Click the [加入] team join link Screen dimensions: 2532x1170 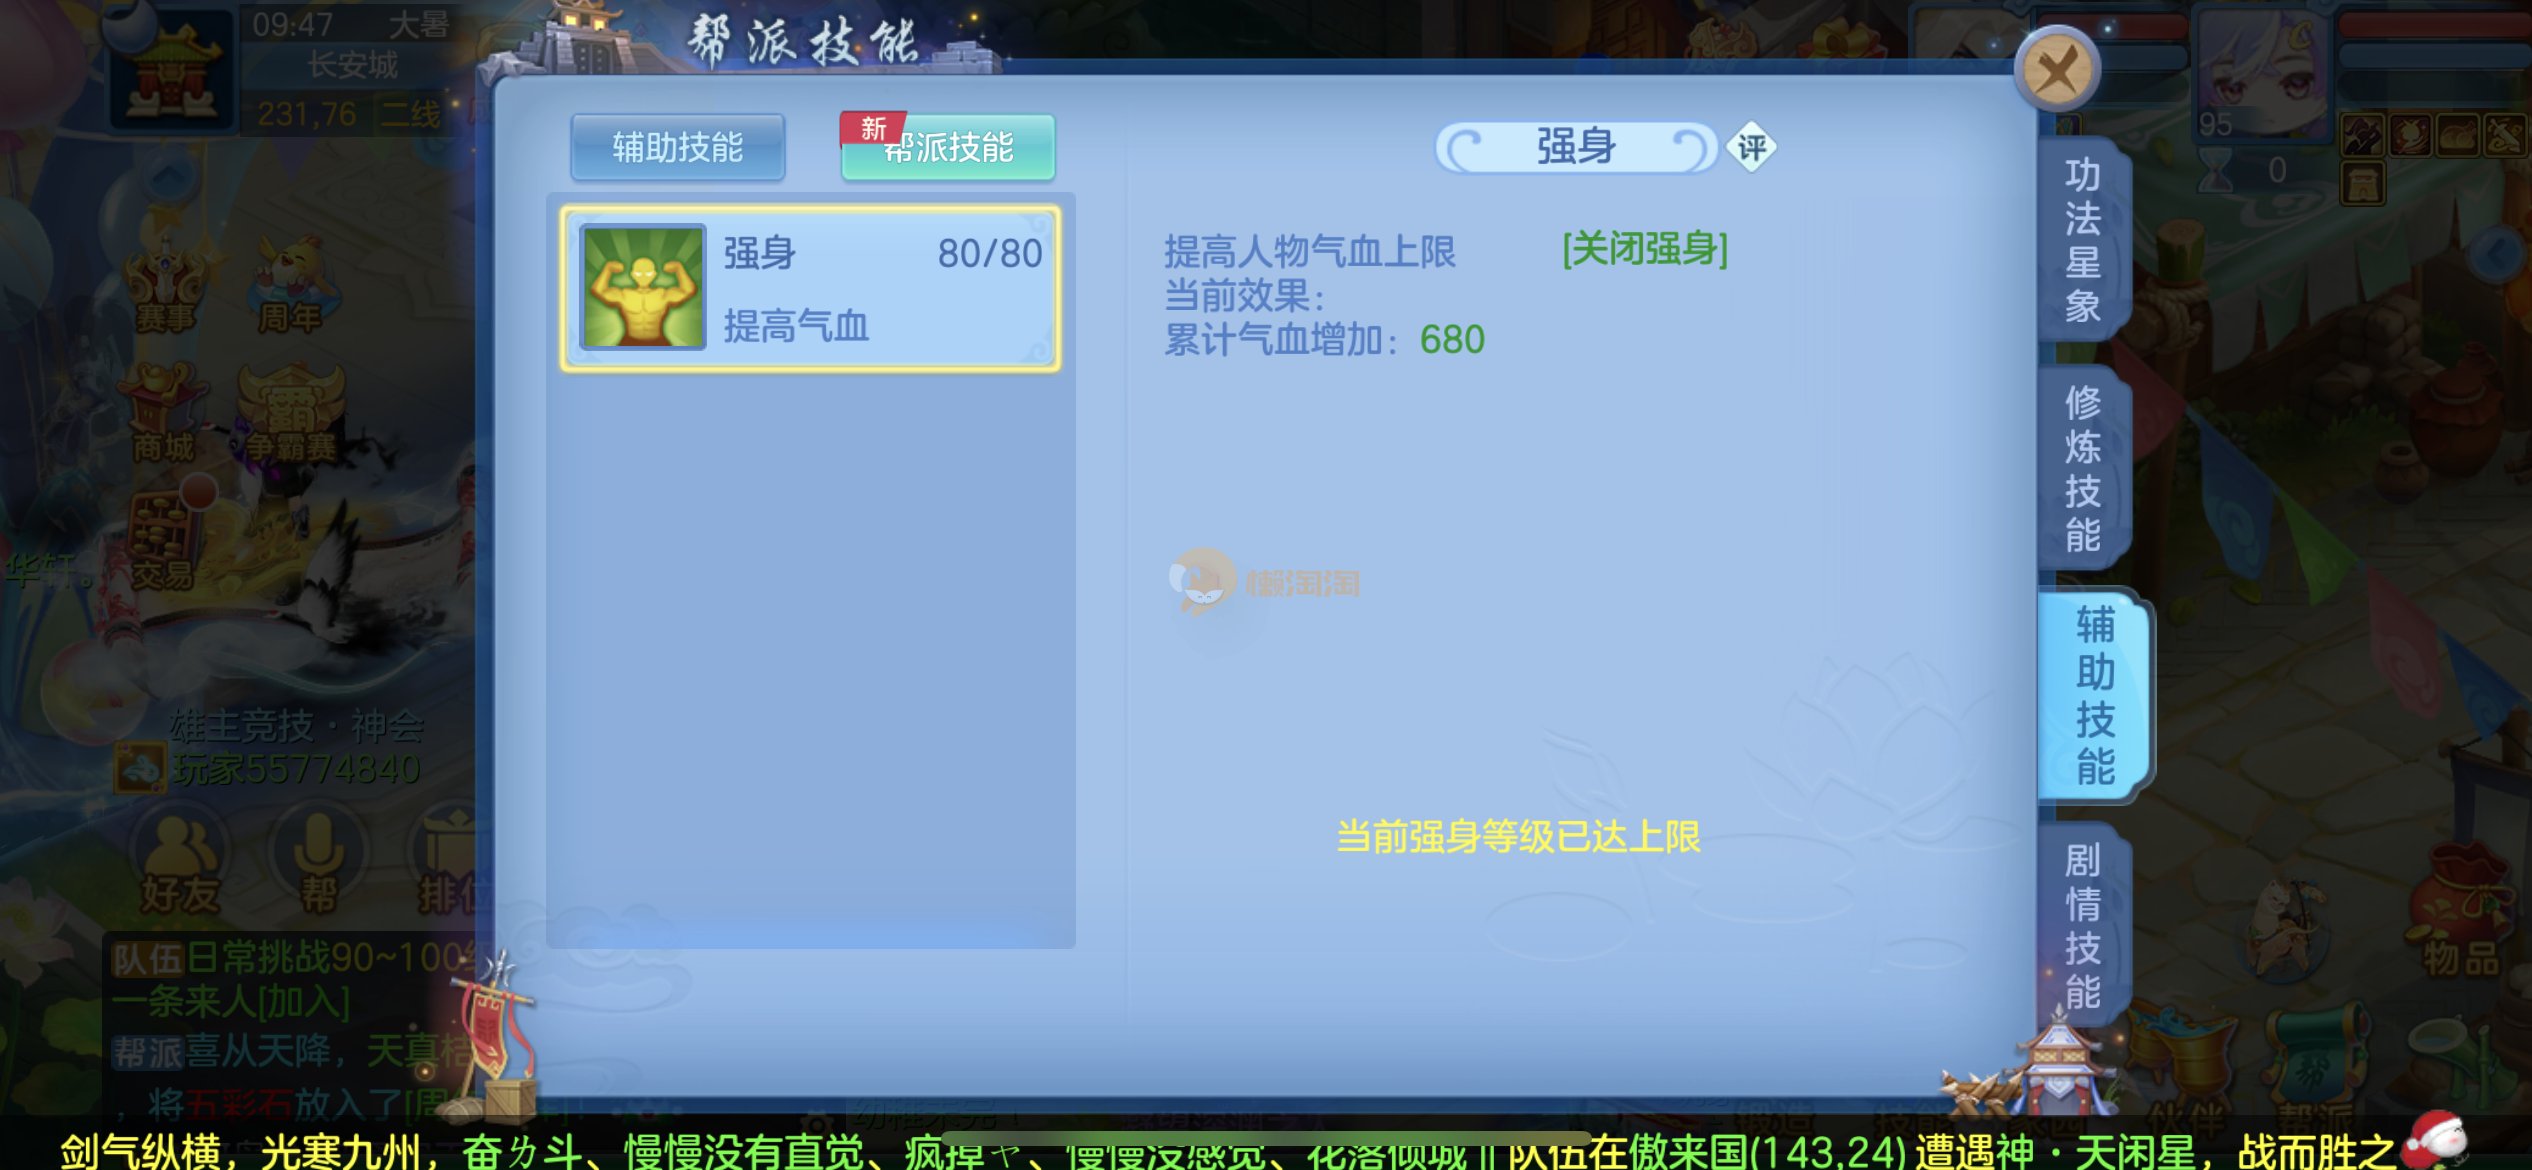pos(303,1002)
